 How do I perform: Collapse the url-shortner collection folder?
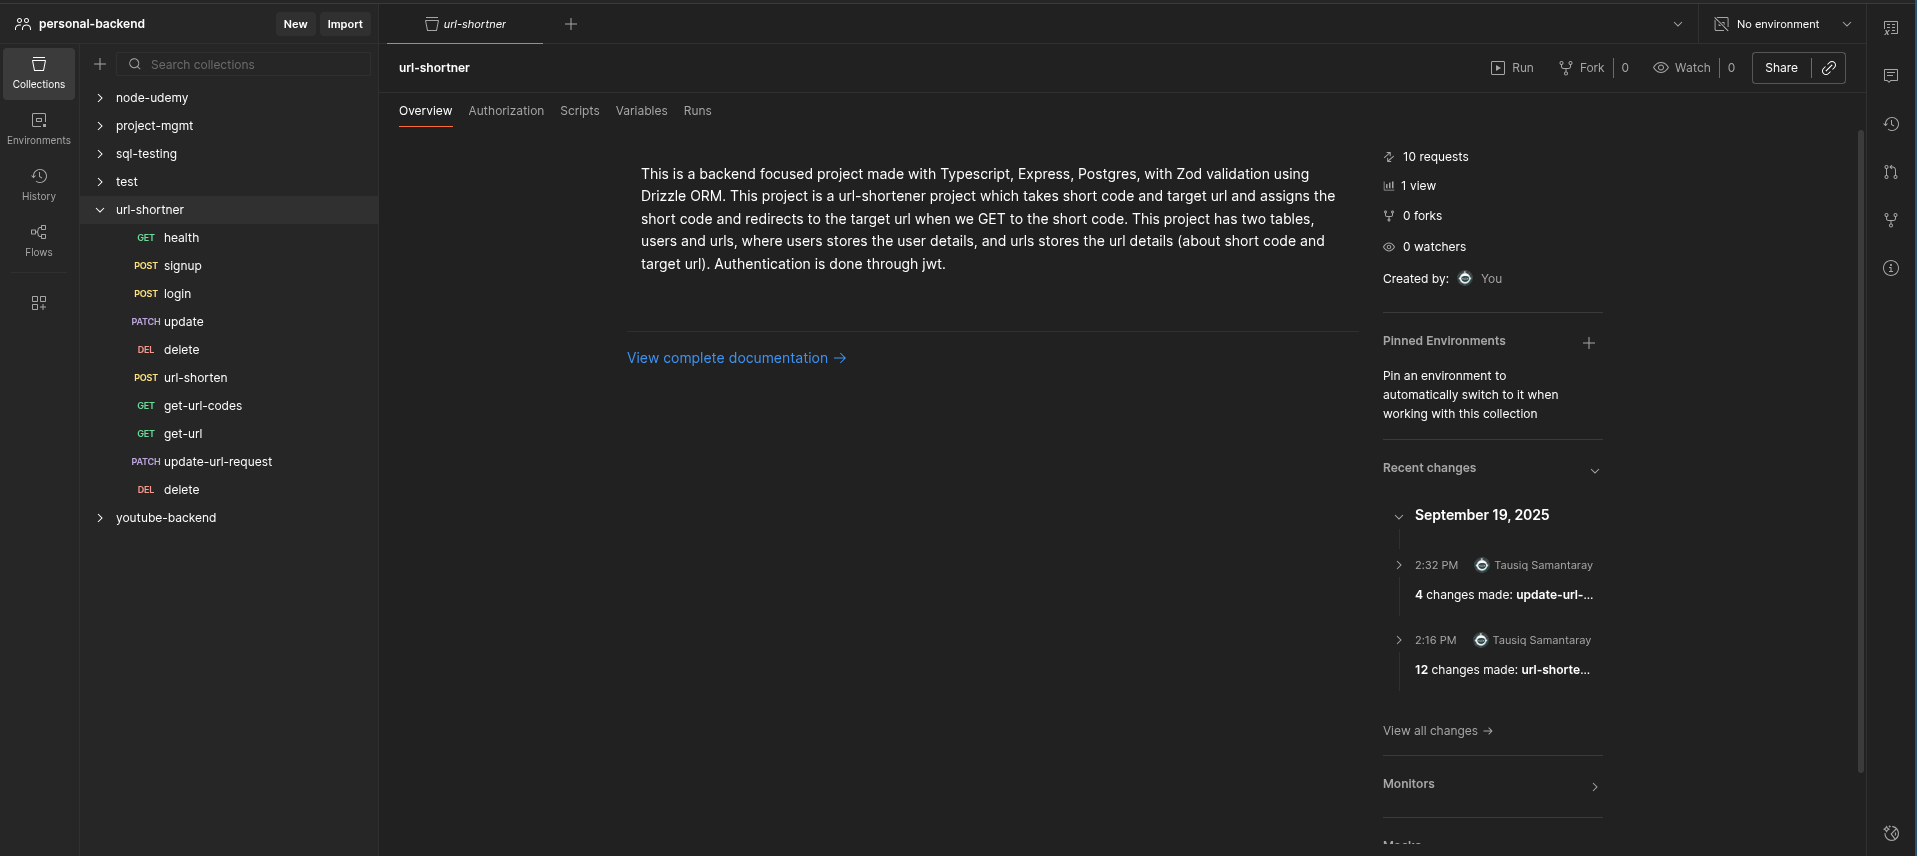100,210
